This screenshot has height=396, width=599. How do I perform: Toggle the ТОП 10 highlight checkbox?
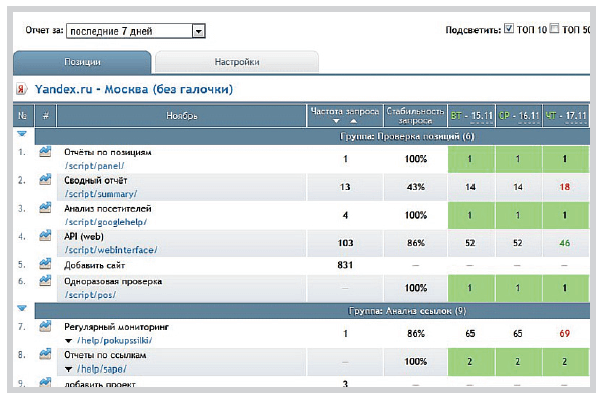click(508, 28)
